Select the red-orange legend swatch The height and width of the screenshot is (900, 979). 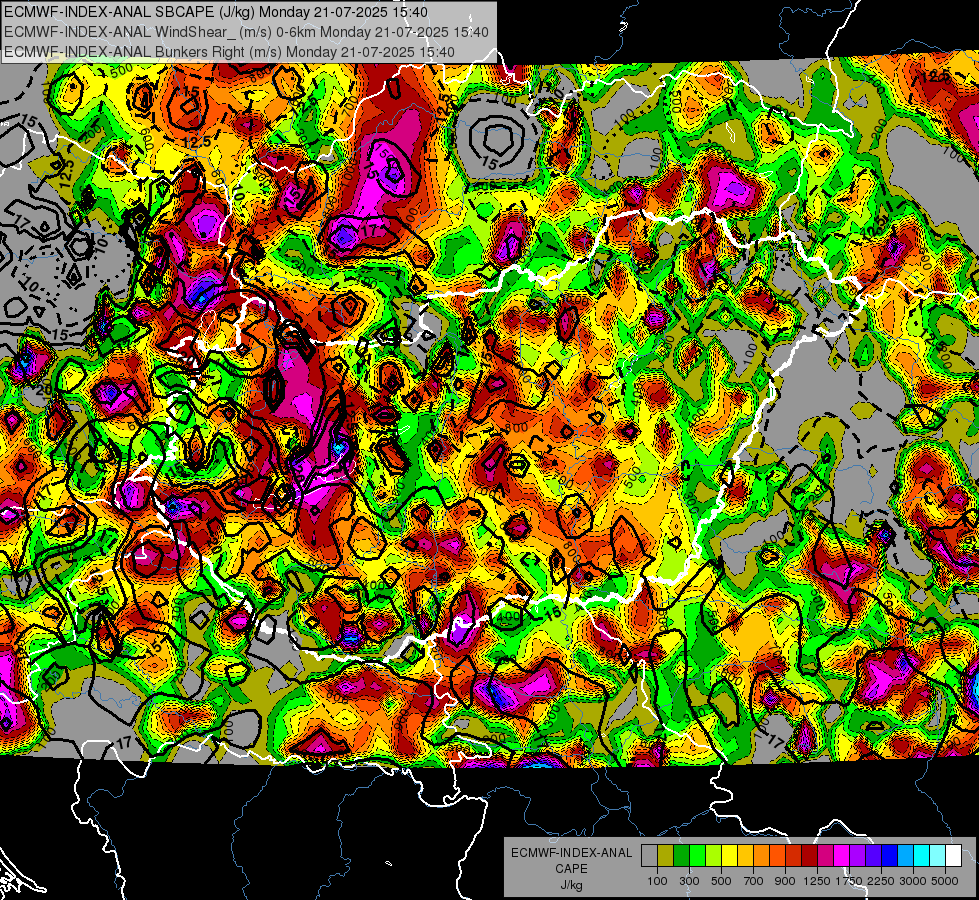pos(777,855)
